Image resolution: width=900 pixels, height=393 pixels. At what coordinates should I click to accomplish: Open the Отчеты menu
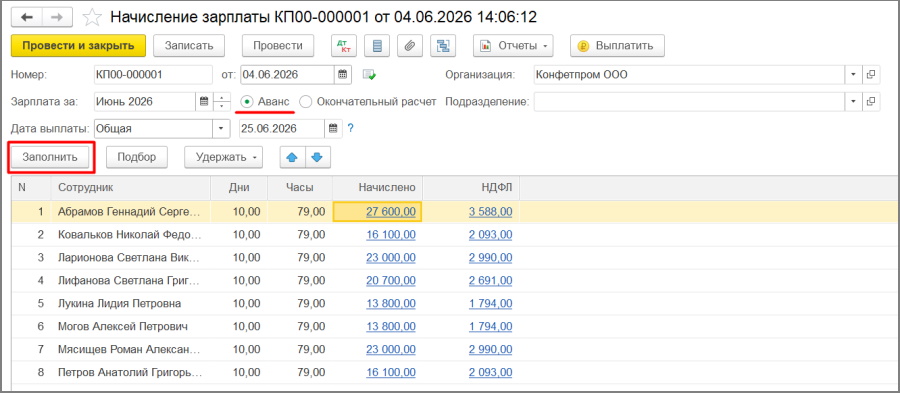tap(513, 46)
